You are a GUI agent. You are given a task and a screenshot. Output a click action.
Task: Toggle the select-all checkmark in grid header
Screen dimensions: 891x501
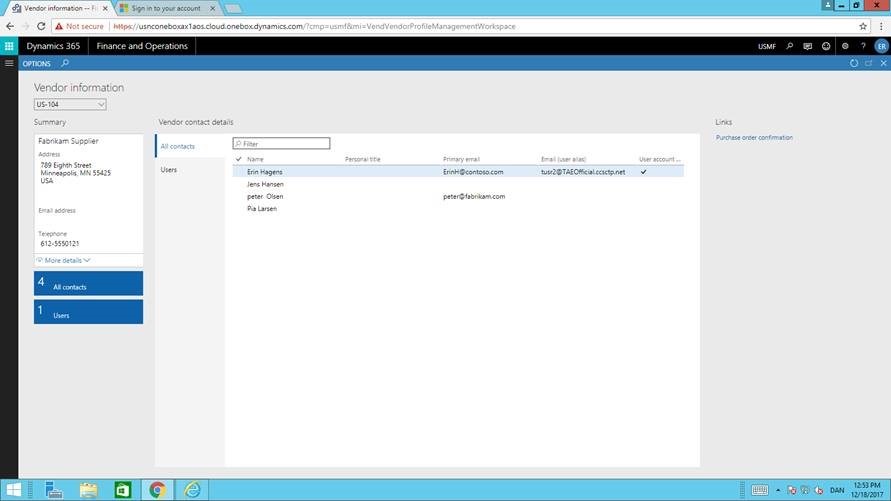(239, 159)
